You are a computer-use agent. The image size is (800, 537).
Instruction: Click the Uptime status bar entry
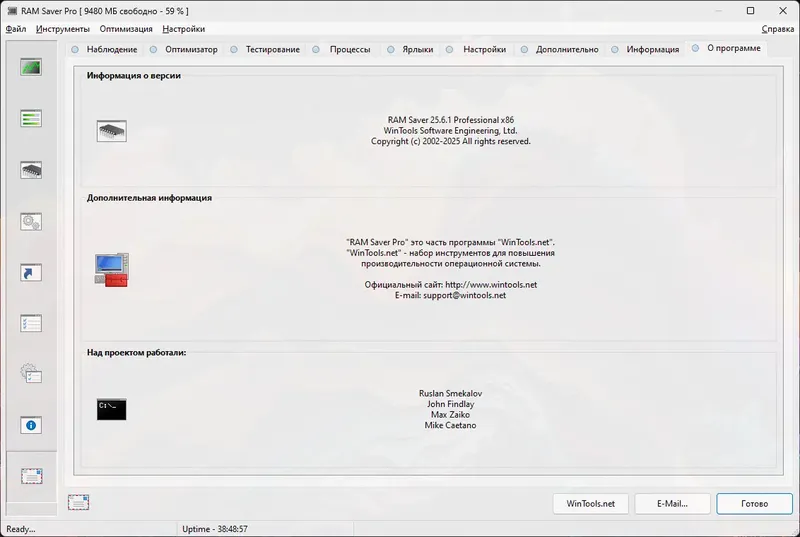[x=215, y=529]
